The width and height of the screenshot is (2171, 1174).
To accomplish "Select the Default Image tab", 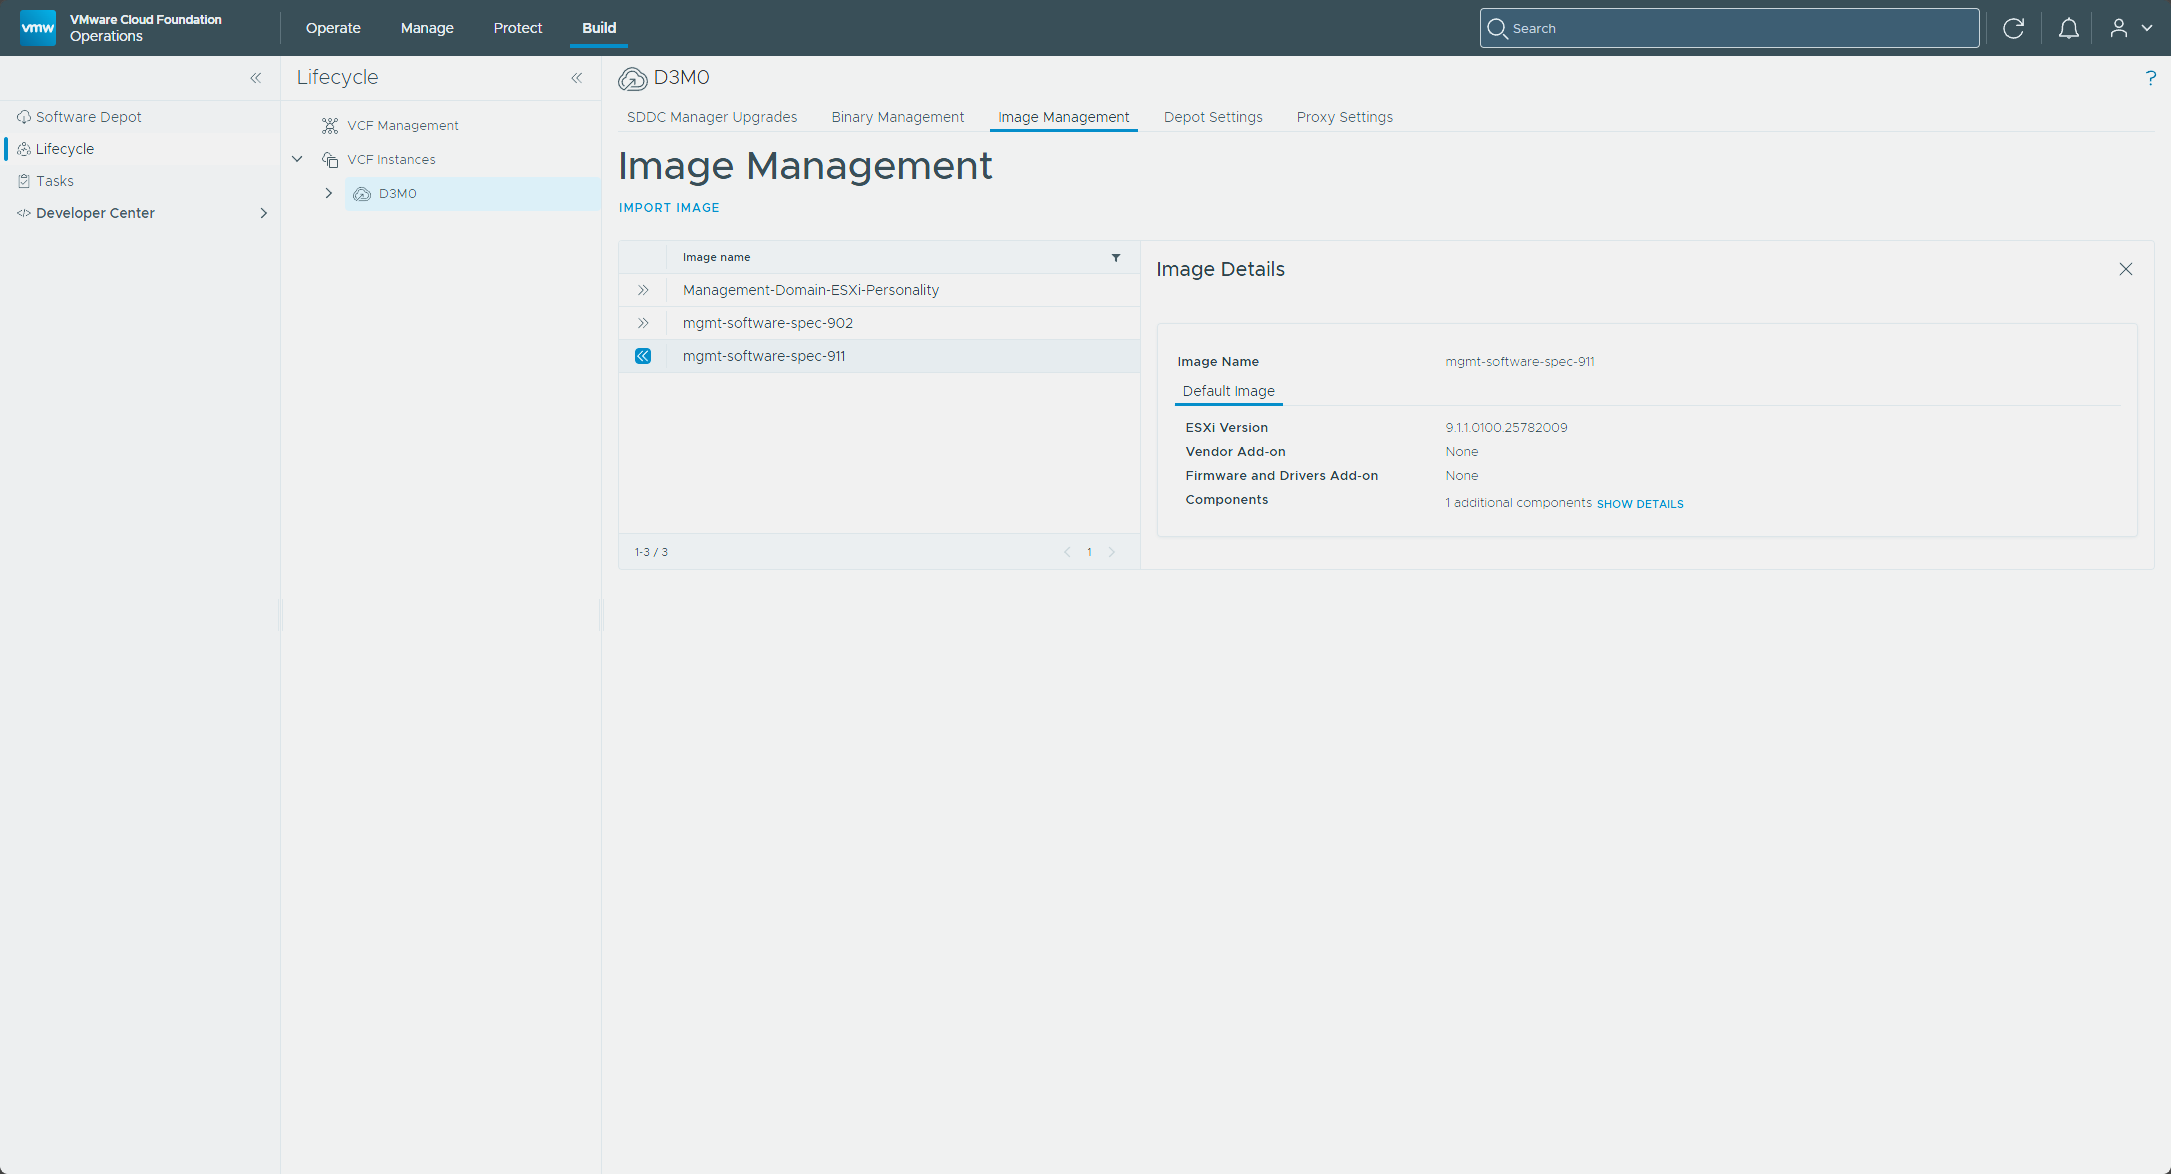I will [x=1228, y=391].
